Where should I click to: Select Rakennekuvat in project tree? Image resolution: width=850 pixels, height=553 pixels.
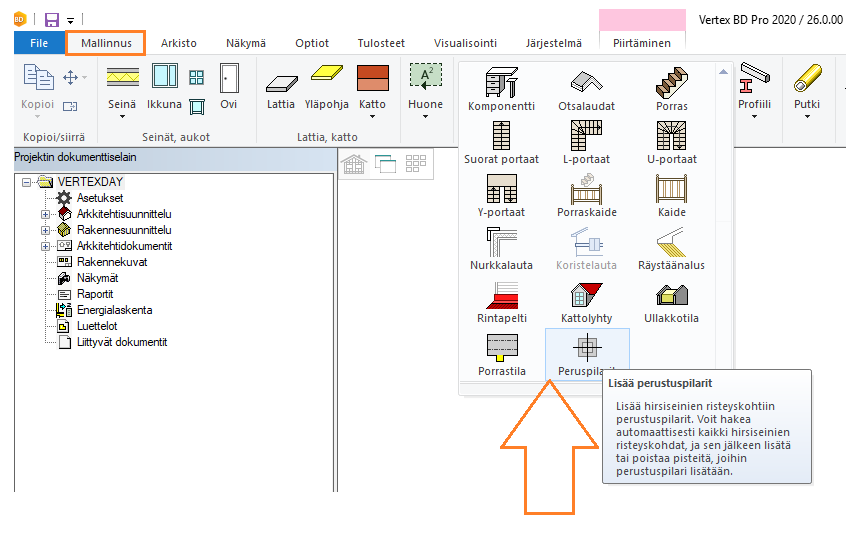click(x=112, y=262)
